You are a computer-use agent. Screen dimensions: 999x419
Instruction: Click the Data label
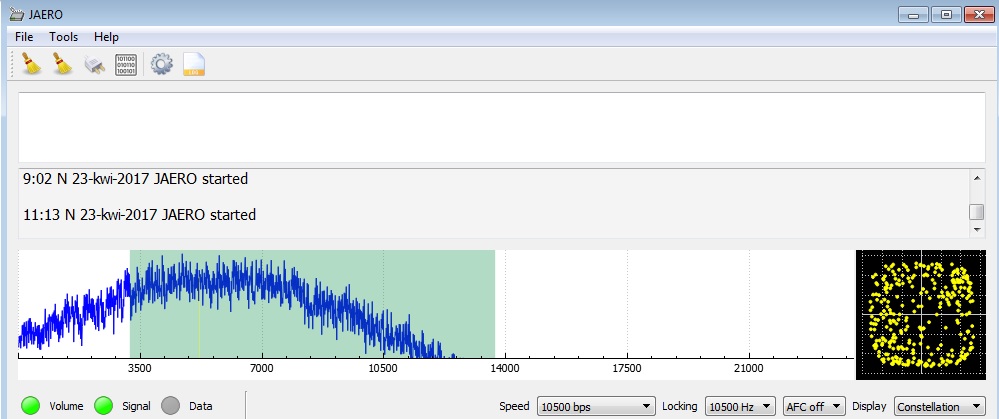click(x=201, y=406)
